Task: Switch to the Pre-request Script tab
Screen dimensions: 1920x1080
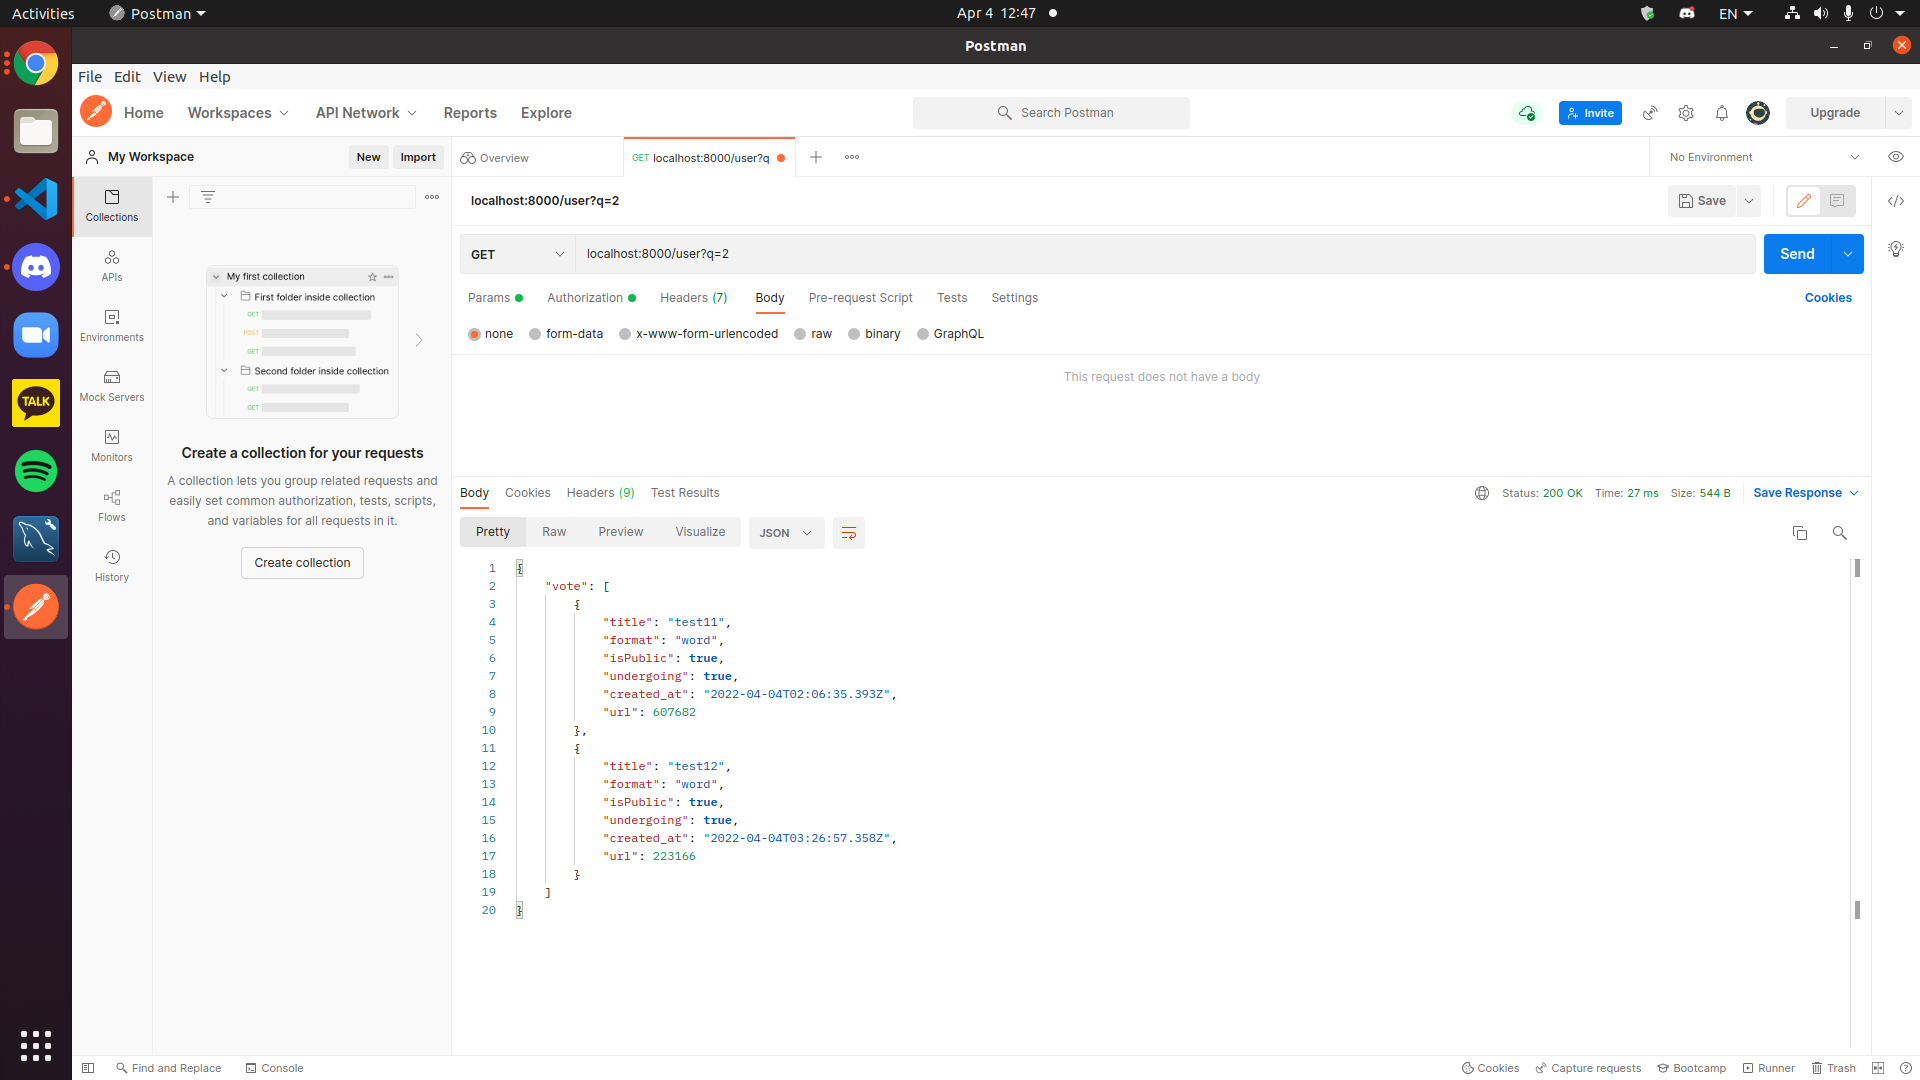Action: [861, 298]
